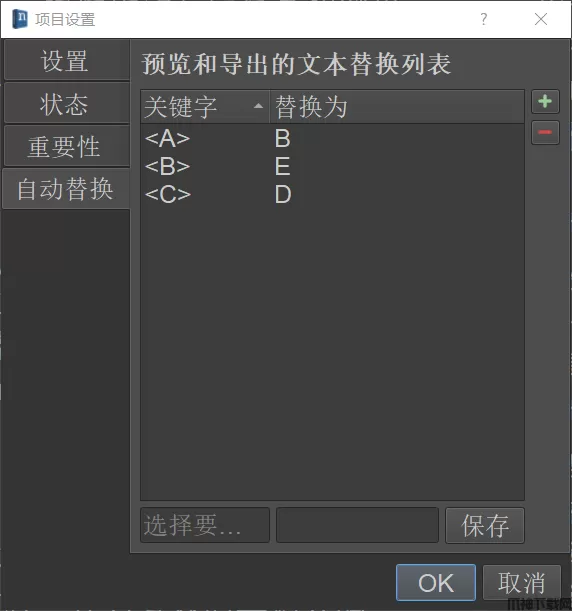Select the <B> keyword row
The width and height of the screenshot is (572, 611).
click(332, 167)
